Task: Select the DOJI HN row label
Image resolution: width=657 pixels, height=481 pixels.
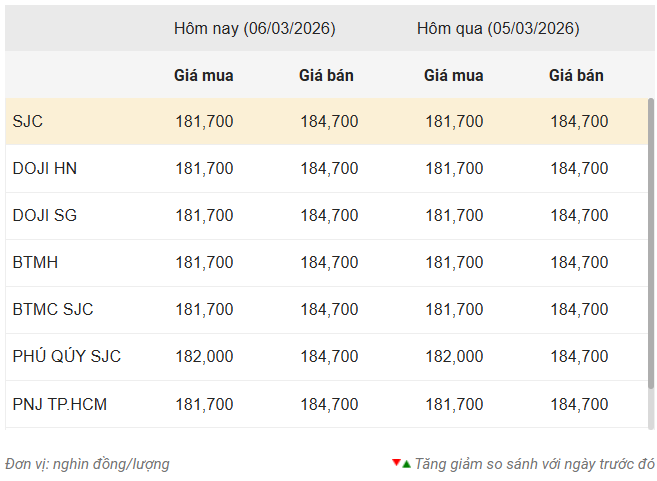Action: [x=45, y=169]
